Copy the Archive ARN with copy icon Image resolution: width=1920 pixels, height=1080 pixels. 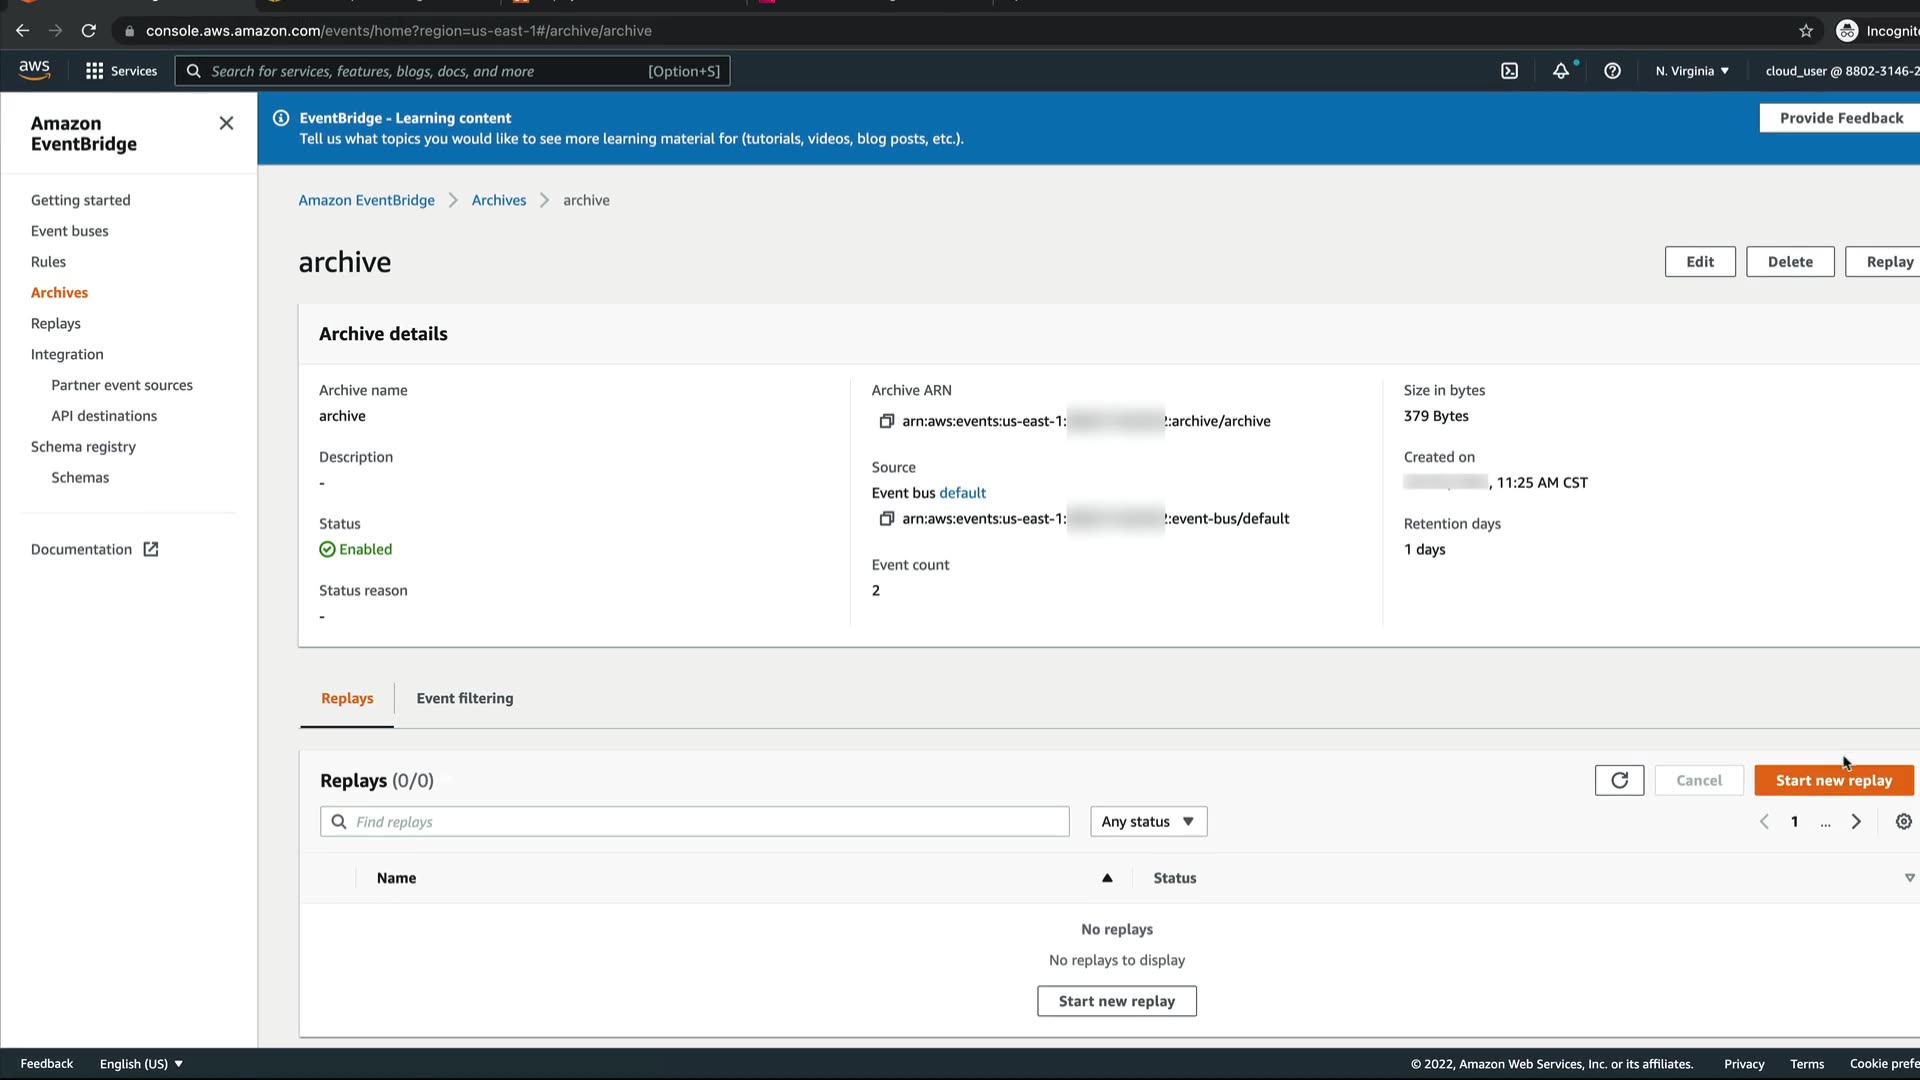[886, 421]
